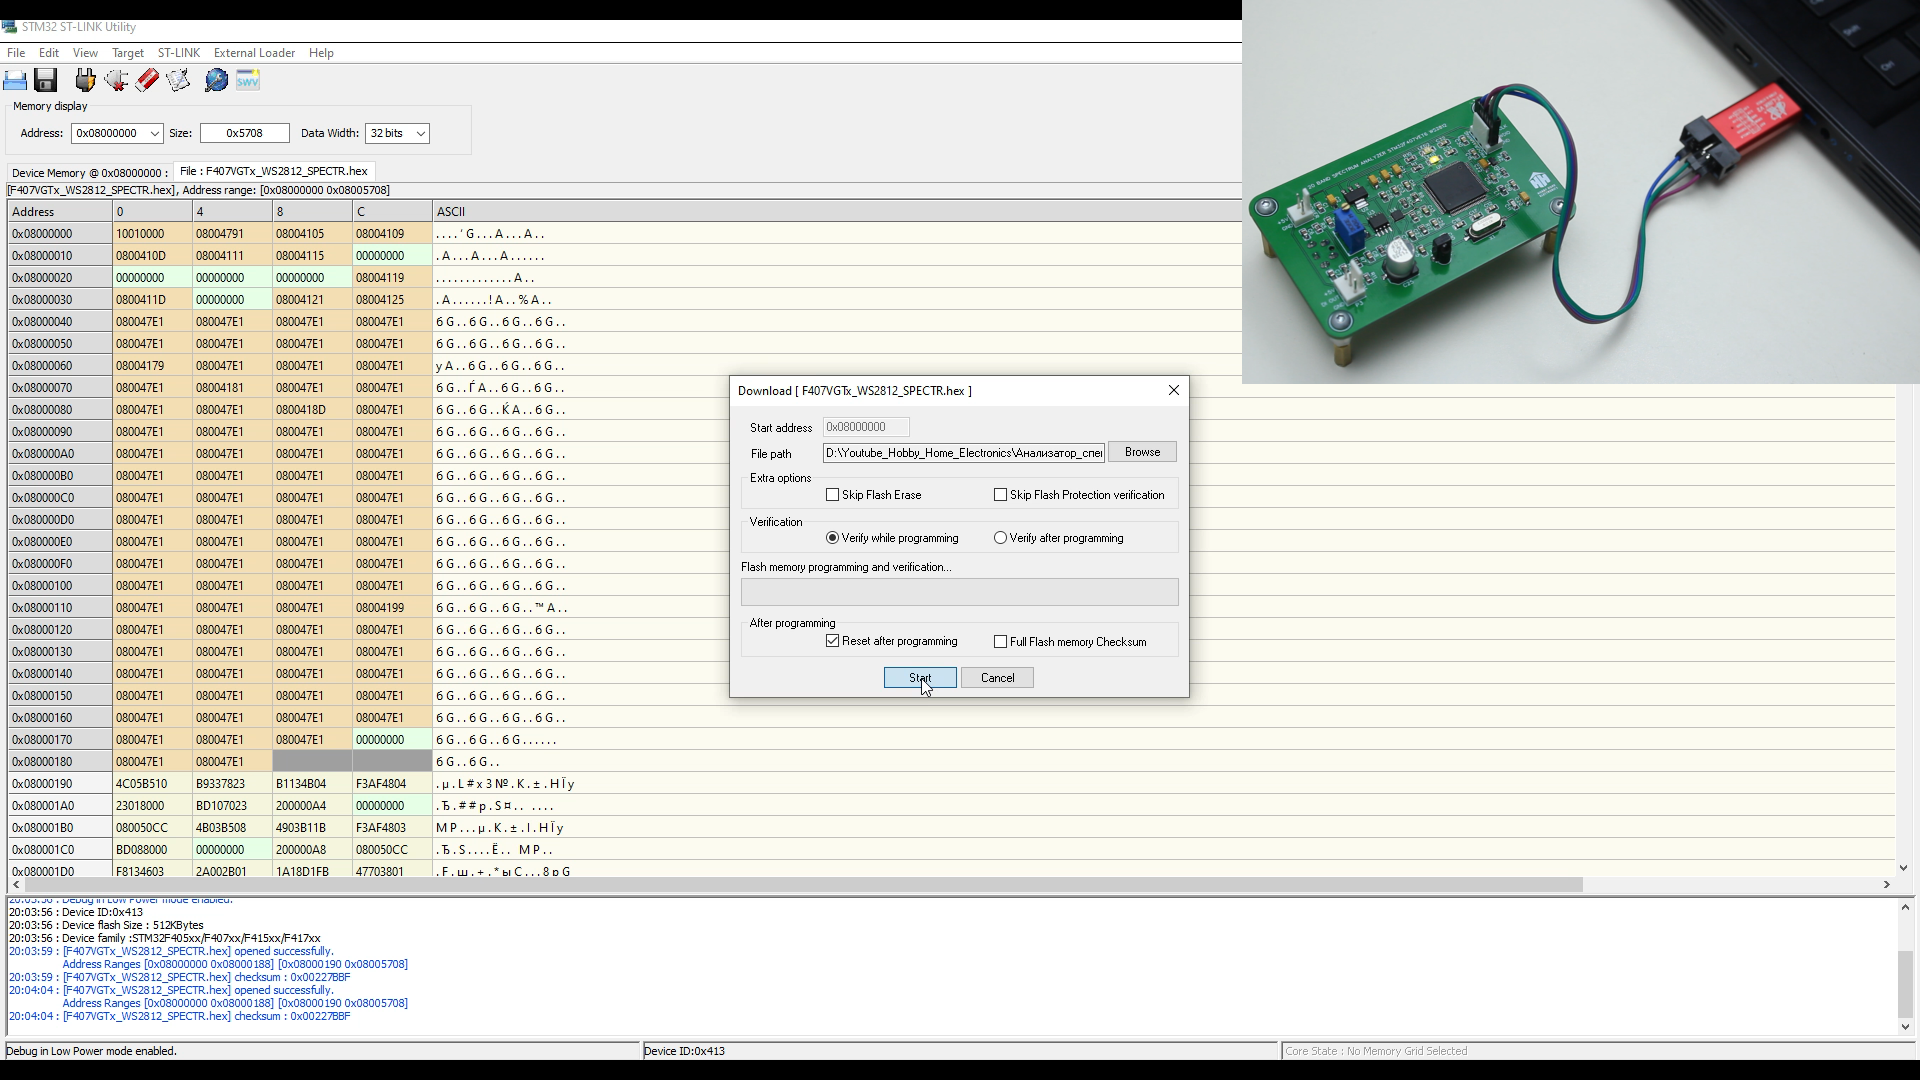
Task: Open the External Loader menu
Action: click(254, 53)
